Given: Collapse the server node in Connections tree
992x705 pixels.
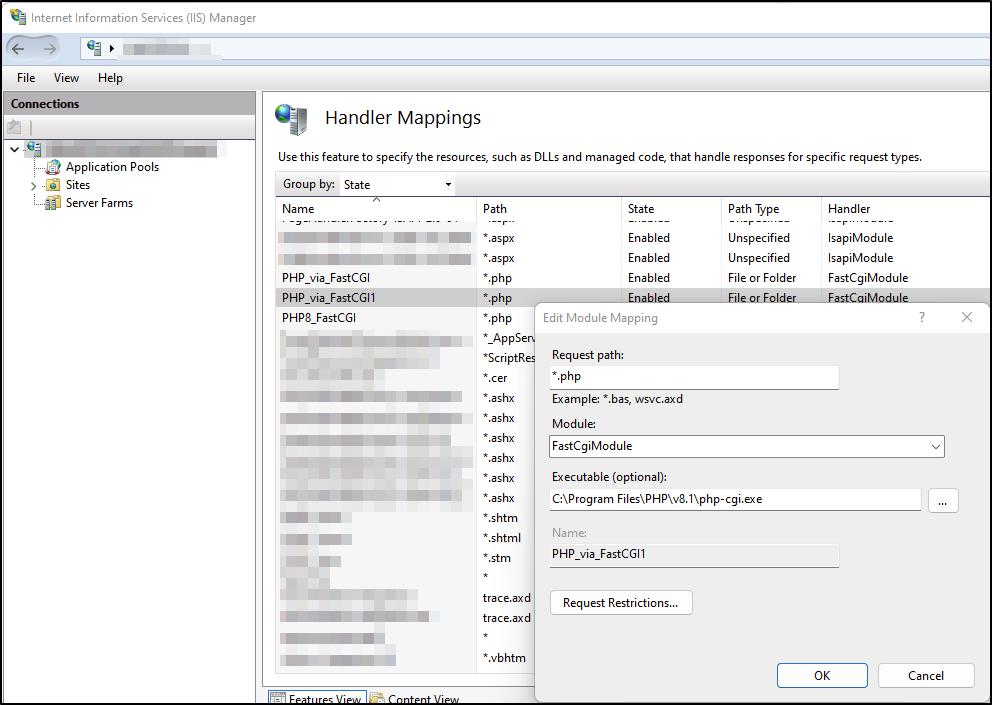Looking at the screenshot, I should 15,149.
